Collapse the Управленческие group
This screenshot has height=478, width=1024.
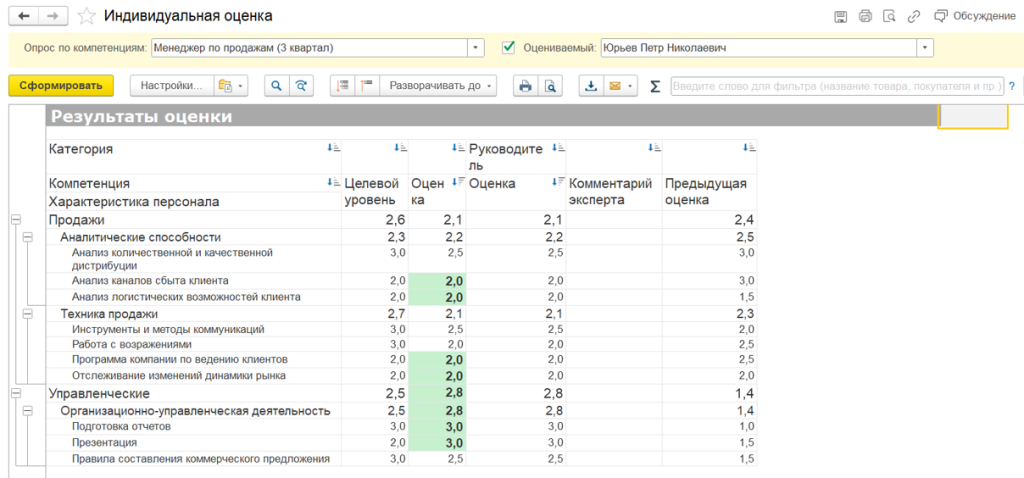15,393
